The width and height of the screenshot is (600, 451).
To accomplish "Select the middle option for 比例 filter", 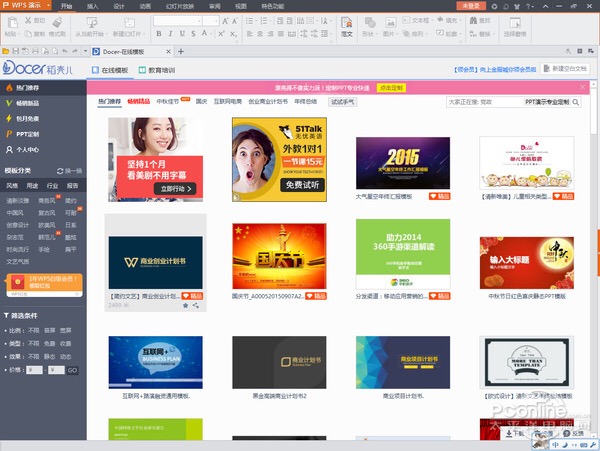I will (49, 330).
